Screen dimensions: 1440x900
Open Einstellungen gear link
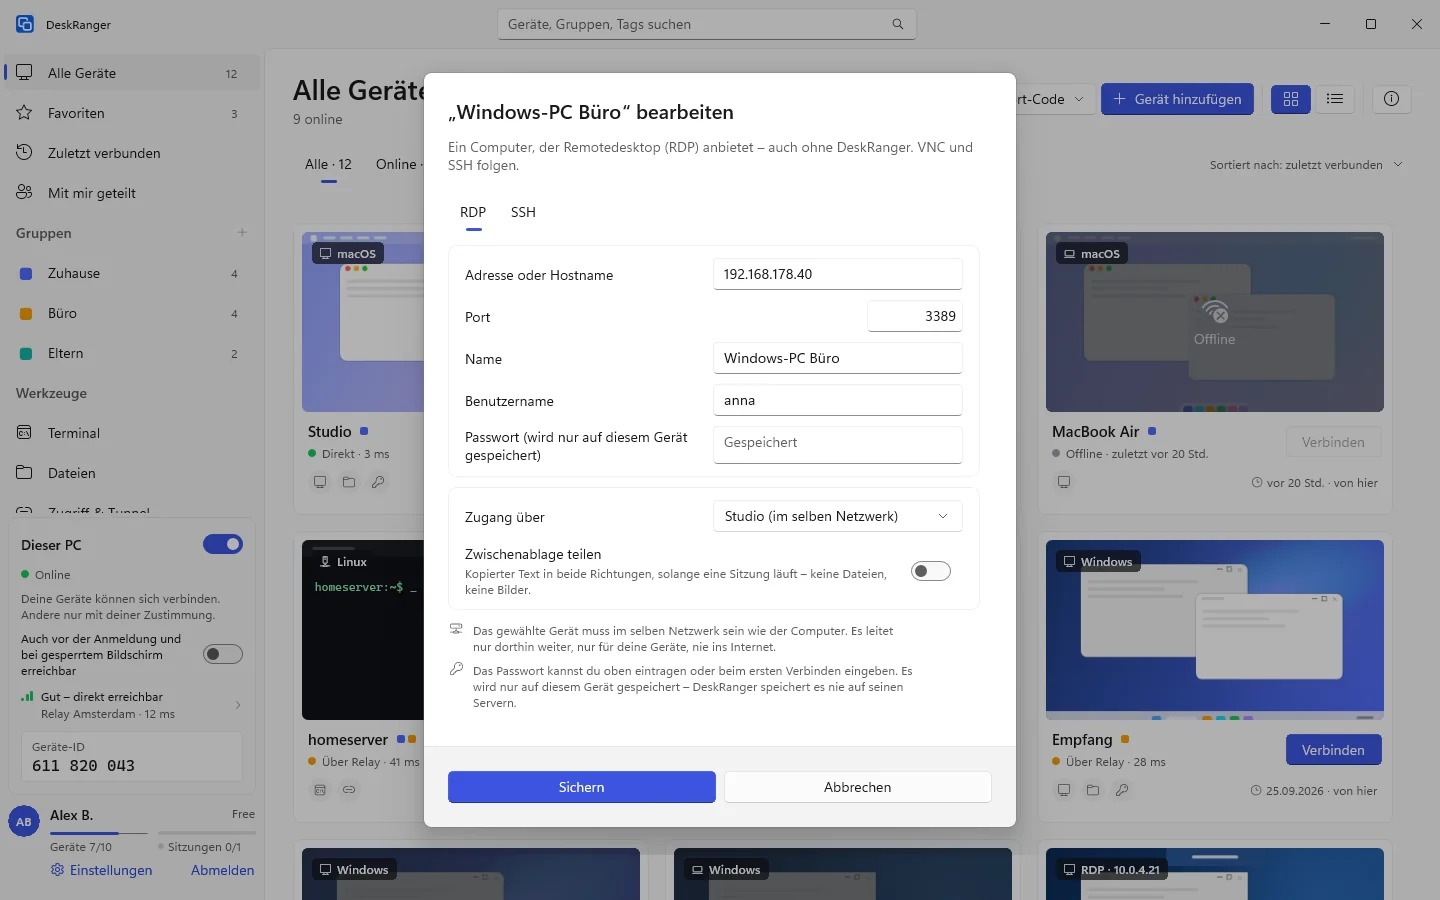tap(102, 870)
